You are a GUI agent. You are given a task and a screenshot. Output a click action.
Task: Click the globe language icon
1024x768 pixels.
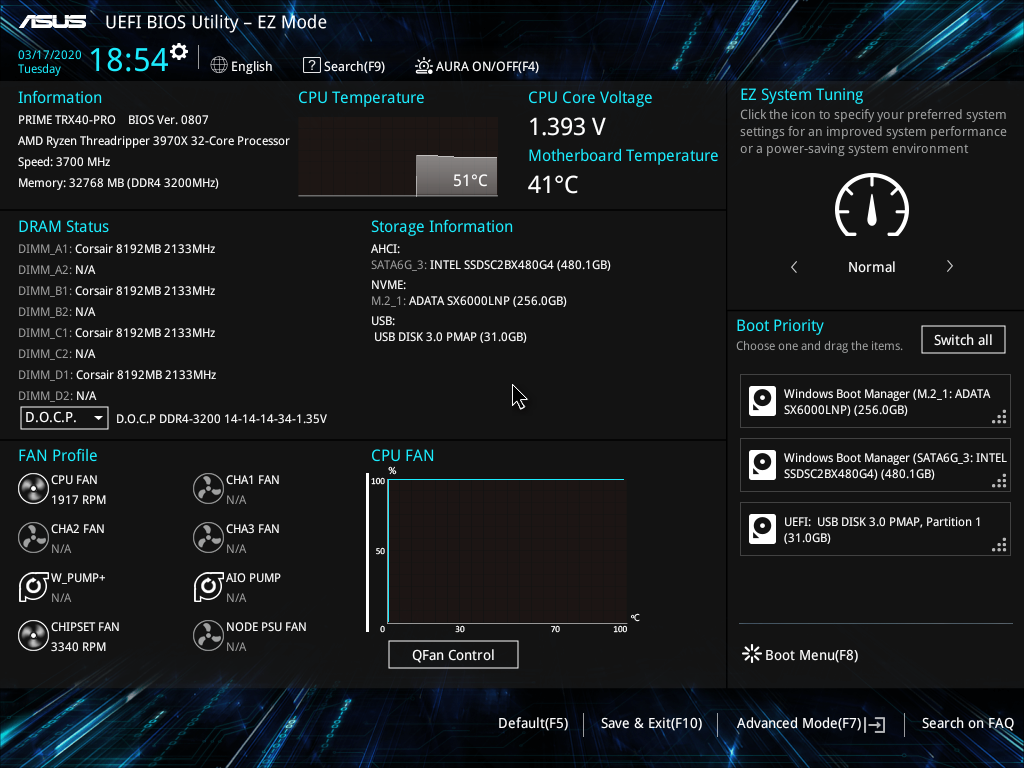(219, 65)
